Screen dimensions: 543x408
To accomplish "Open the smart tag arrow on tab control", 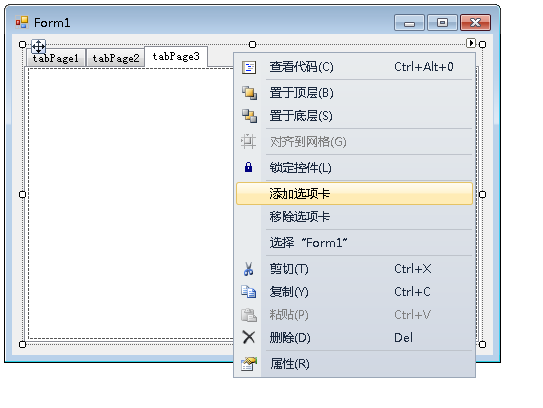I will click(471, 43).
